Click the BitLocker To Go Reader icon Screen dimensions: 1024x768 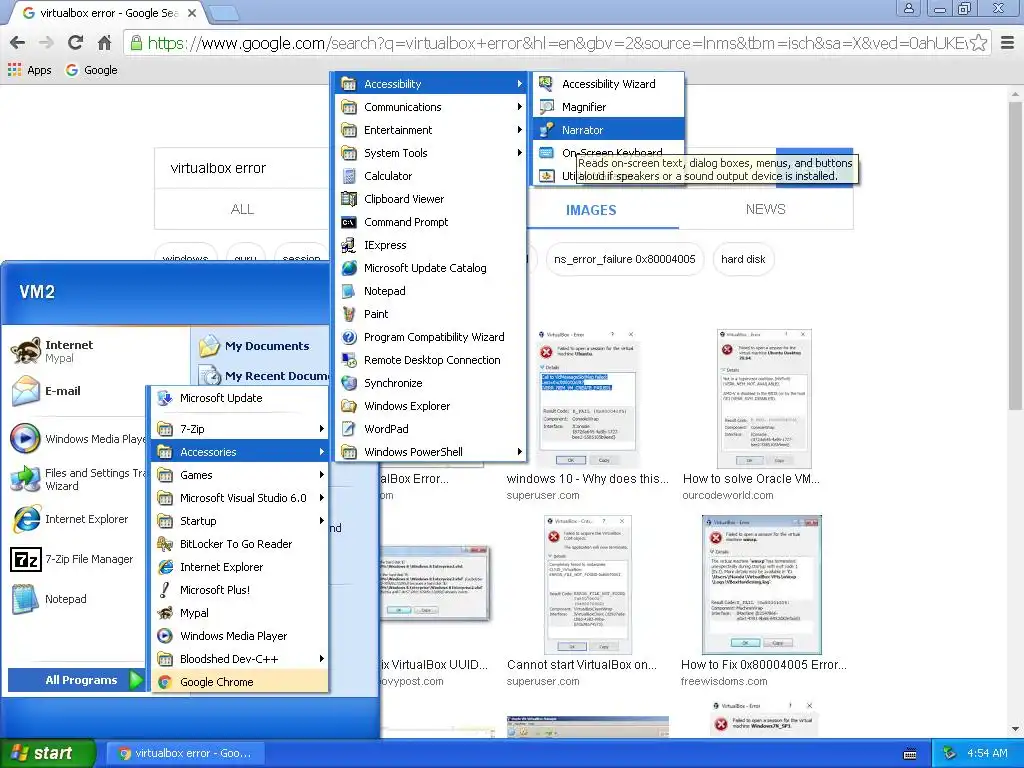click(165, 544)
